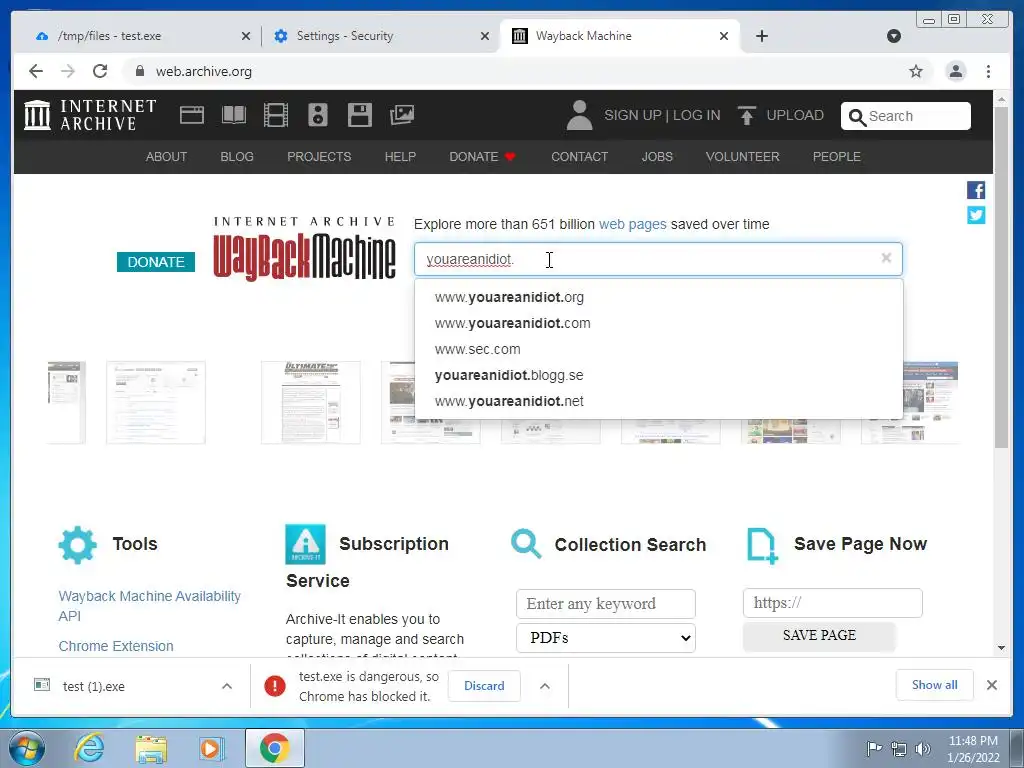This screenshot has width=1024, height=768.
Task: Discard the blocked test.exe download
Action: tap(484, 686)
